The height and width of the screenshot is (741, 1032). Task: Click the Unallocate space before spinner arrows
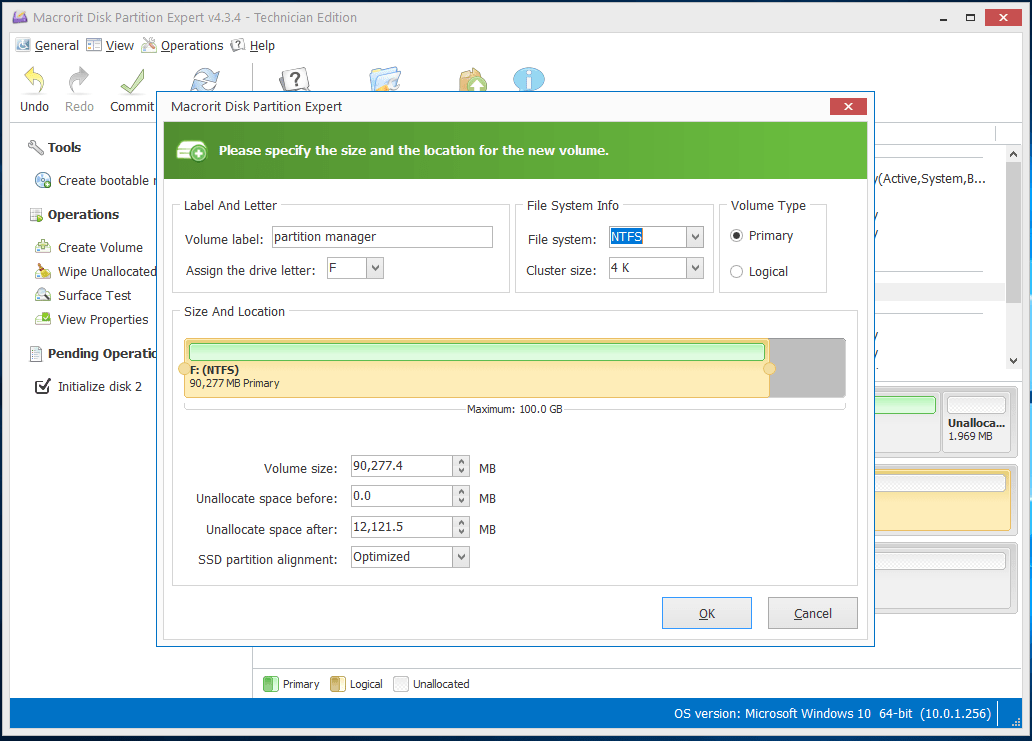(x=461, y=496)
